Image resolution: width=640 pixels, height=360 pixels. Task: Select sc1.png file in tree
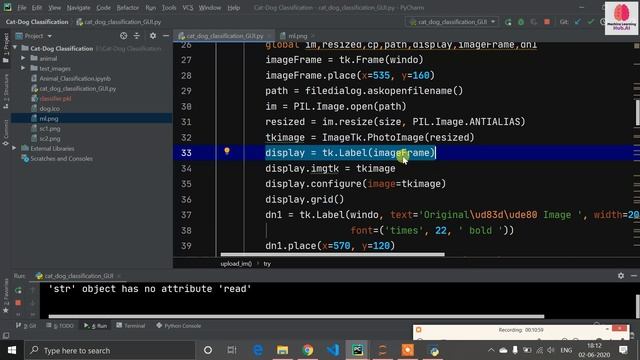pyautogui.click(x=50, y=129)
